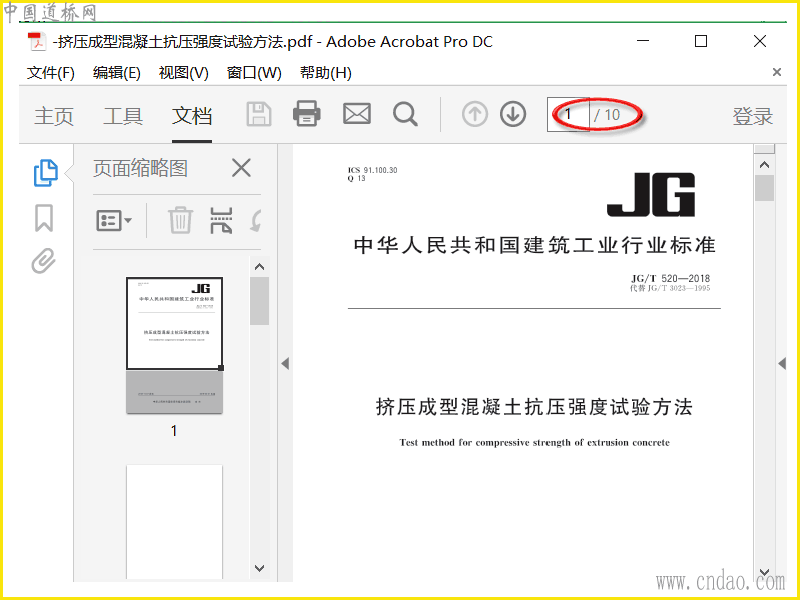The height and width of the screenshot is (600, 800).
Task: Click the rotate page icon
Action: tap(256, 220)
